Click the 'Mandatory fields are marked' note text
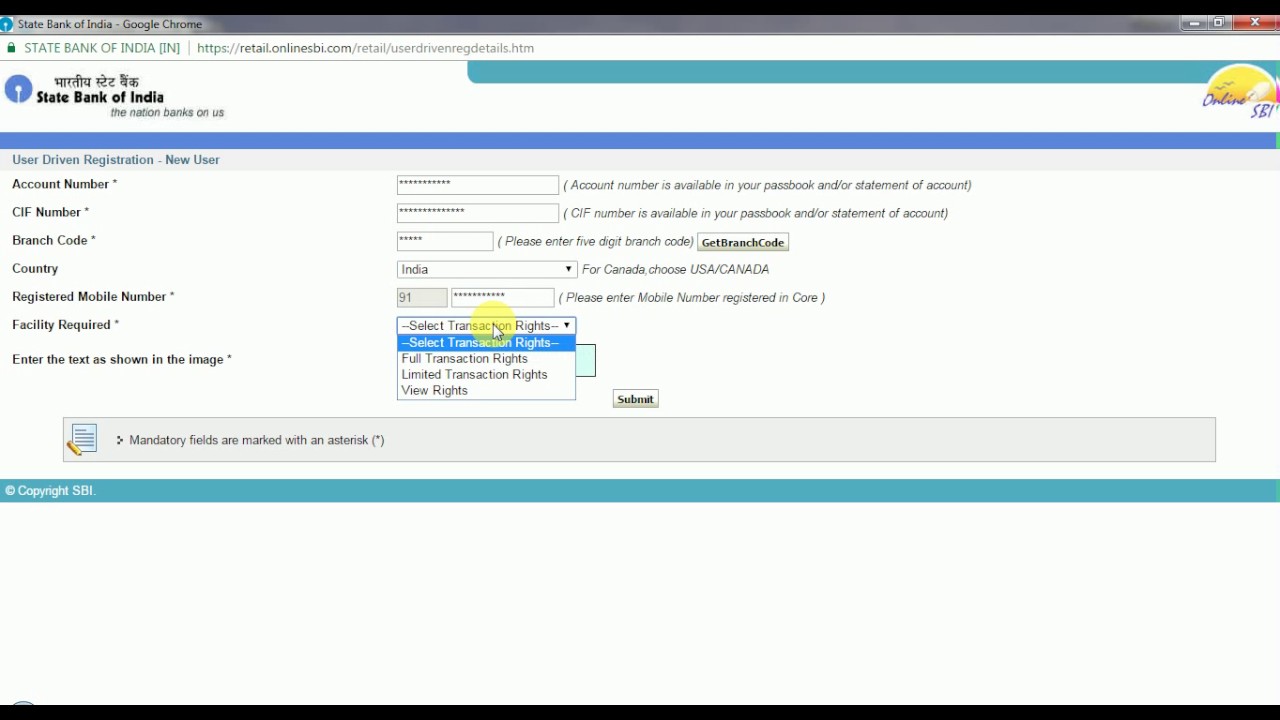This screenshot has width=1280, height=720. coord(256,440)
